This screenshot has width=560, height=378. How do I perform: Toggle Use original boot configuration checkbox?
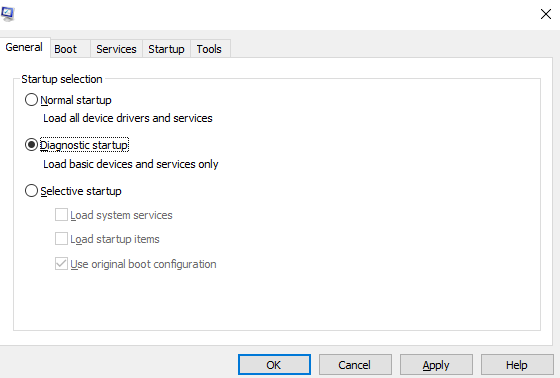click(61, 264)
